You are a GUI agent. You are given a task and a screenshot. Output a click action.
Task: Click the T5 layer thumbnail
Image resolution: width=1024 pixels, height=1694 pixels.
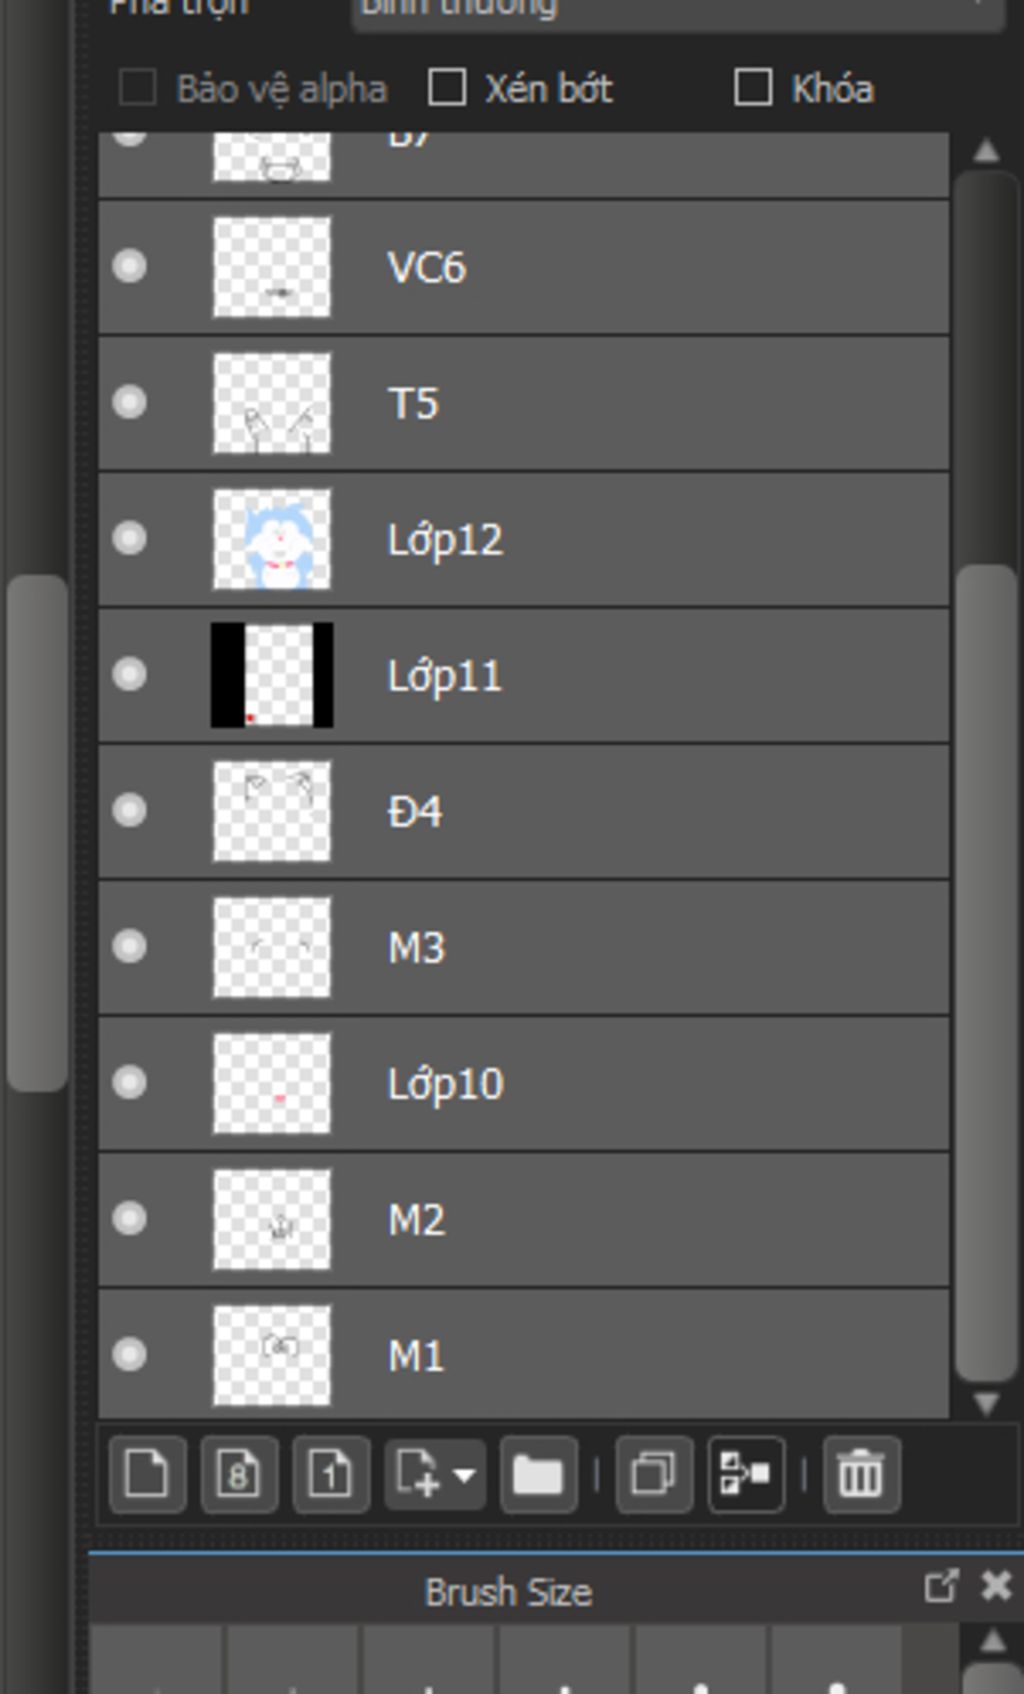272,404
